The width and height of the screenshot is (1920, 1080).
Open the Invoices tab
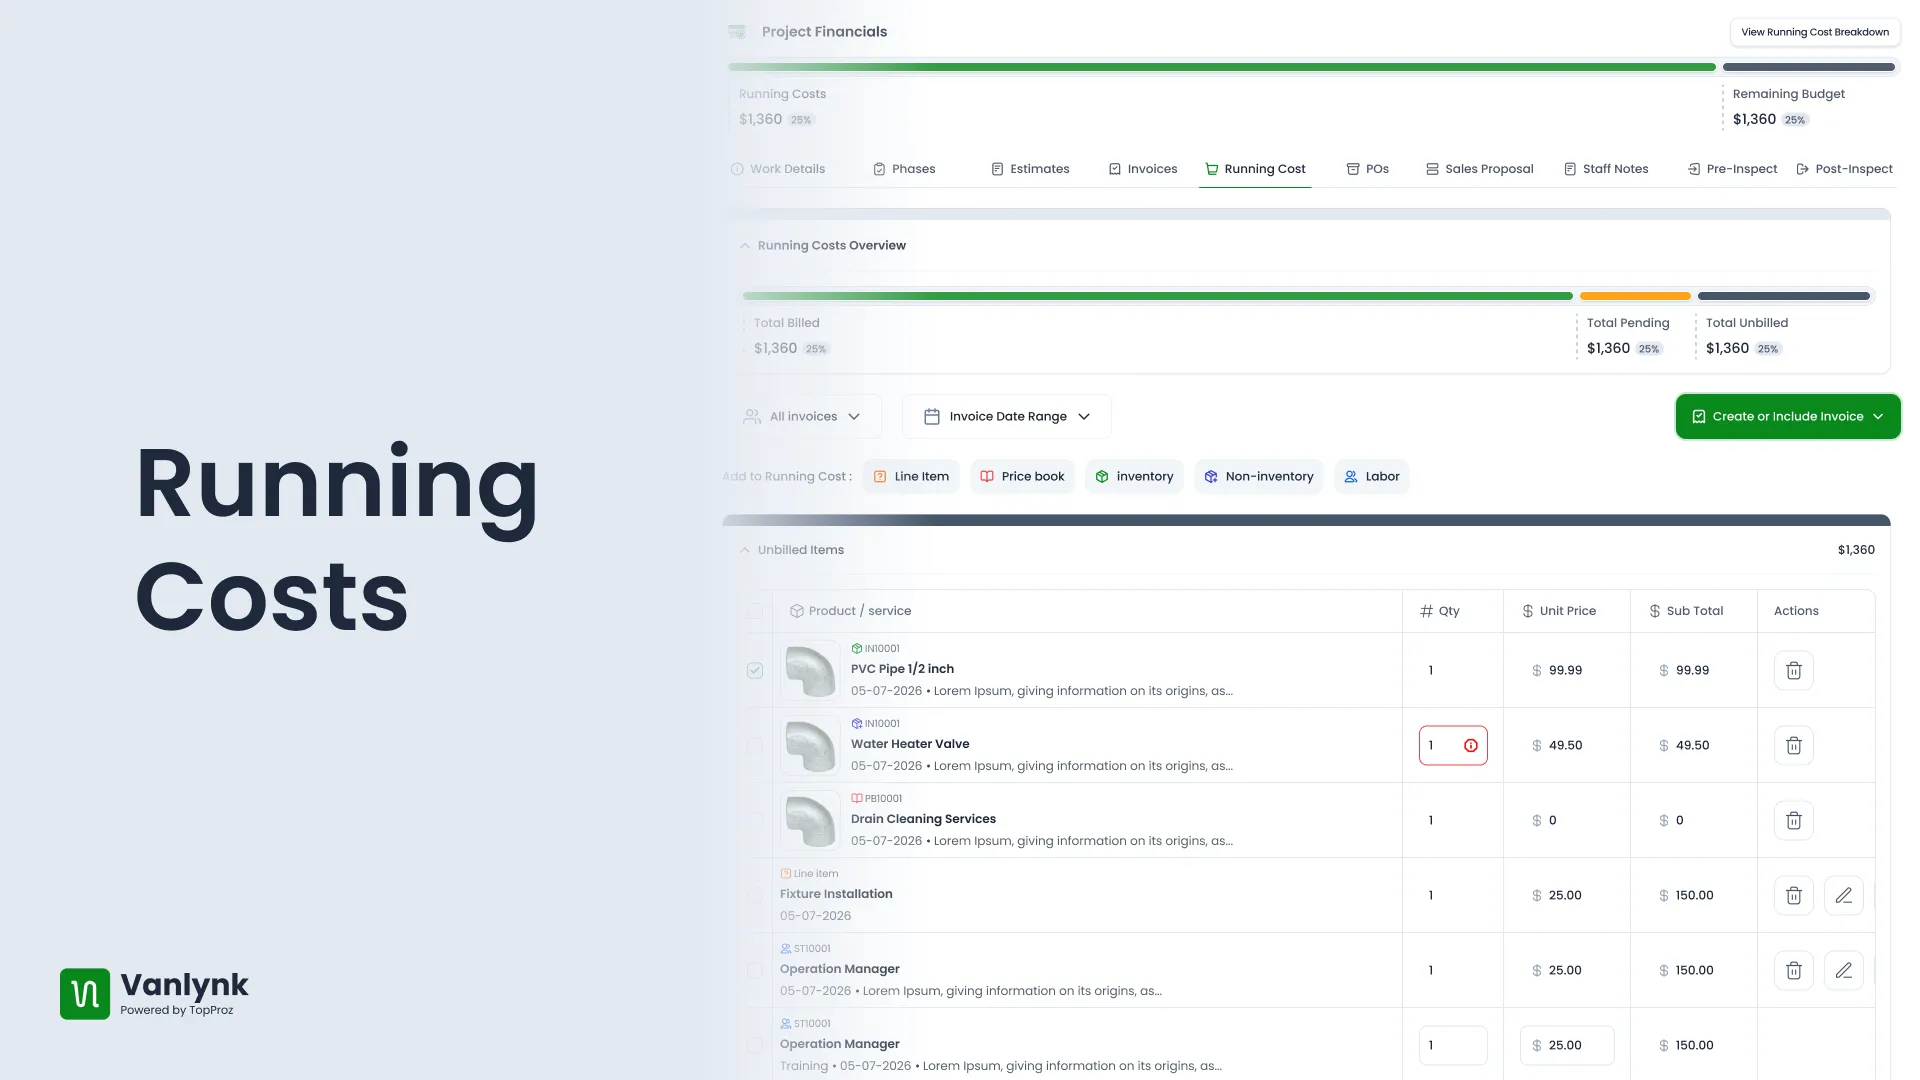click(1142, 169)
